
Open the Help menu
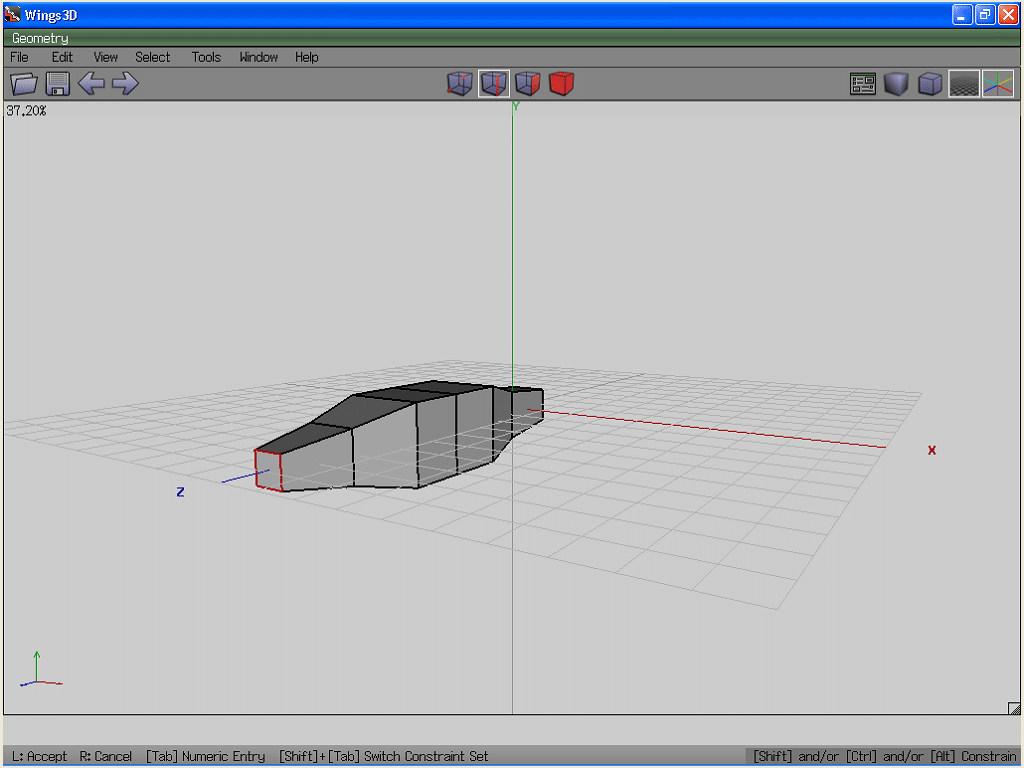(x=306, y=57)
